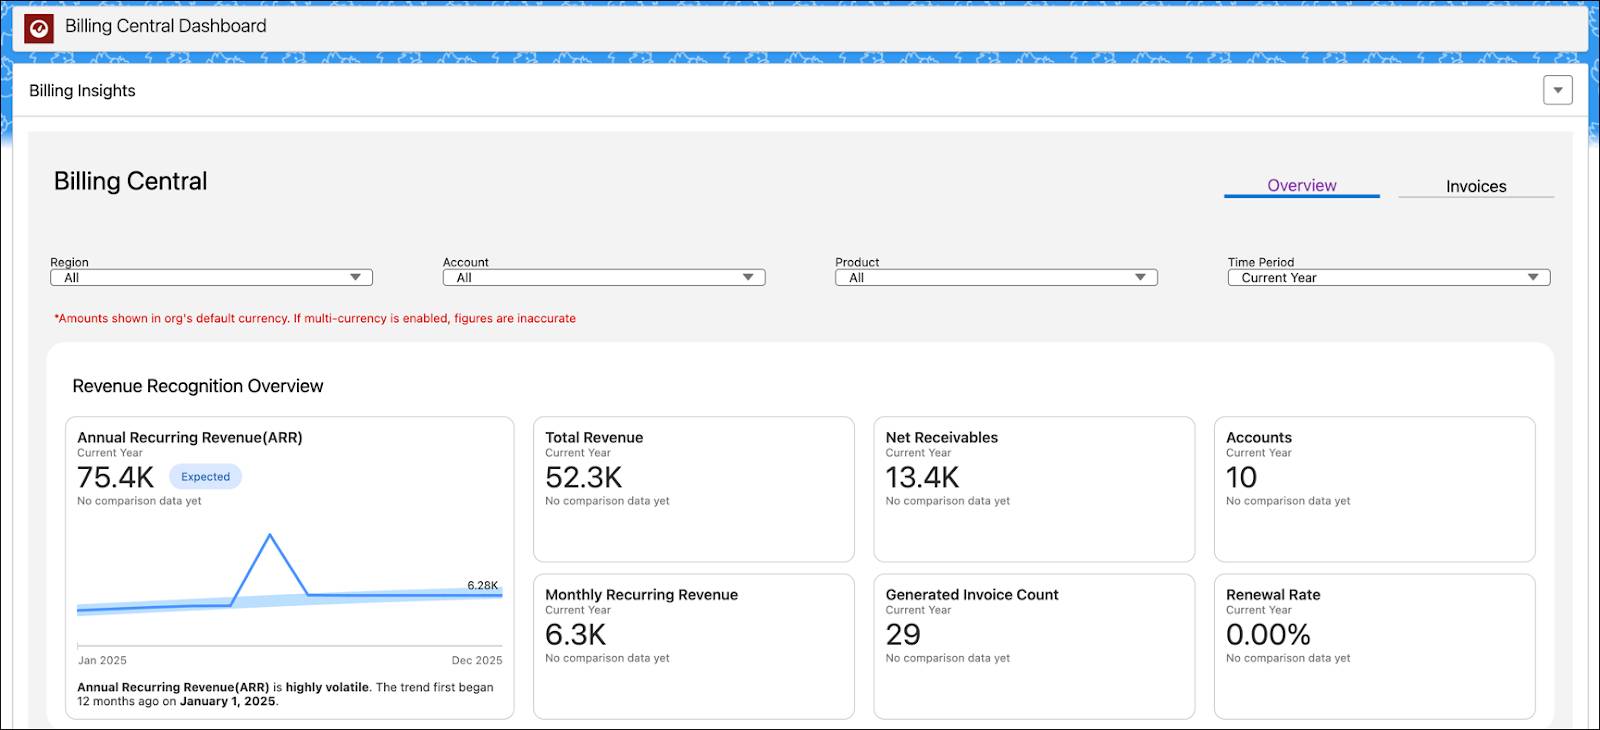Click the ARR trend line chart peak
The width and height of the screenshot is (1600, 730).
pos(269,537)
